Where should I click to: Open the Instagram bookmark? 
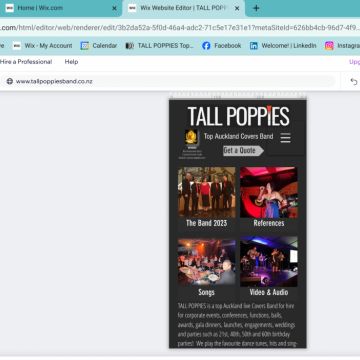342,46
